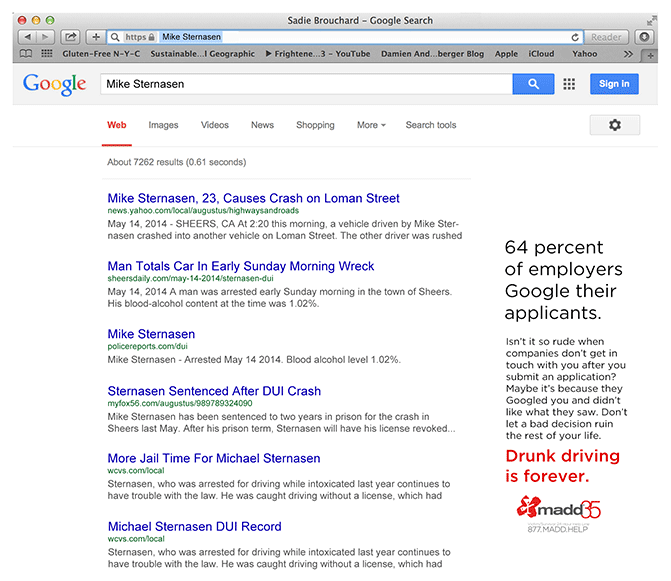This screenshot has height=581, width=671.
Task: Click the blue Google search button
Action: [533, 84]
